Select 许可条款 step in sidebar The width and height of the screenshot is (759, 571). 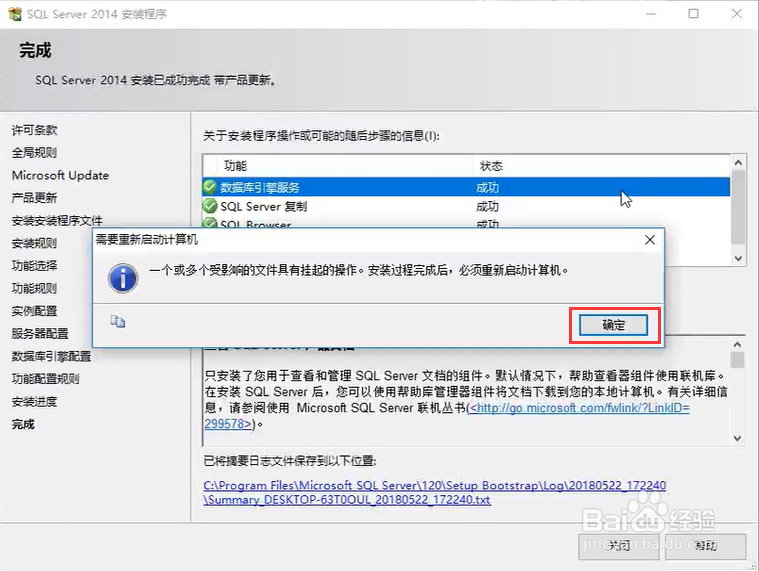(x=34, y=130)
